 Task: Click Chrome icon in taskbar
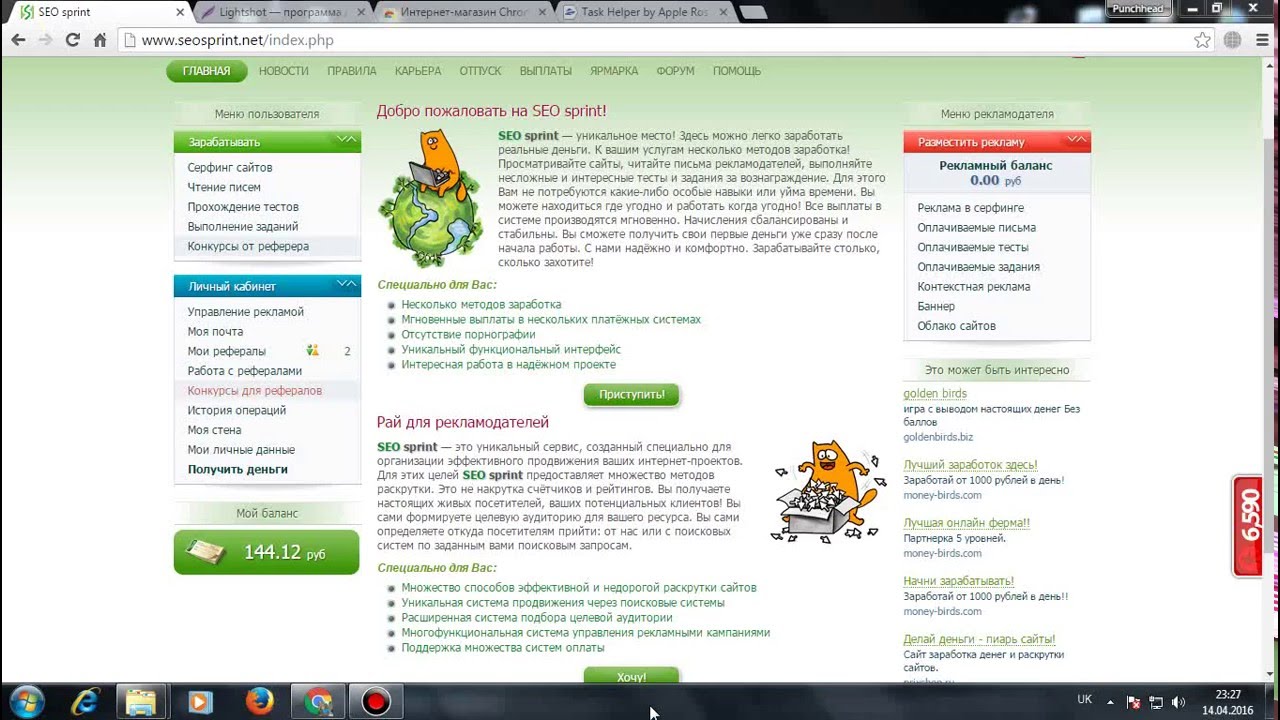318,702
